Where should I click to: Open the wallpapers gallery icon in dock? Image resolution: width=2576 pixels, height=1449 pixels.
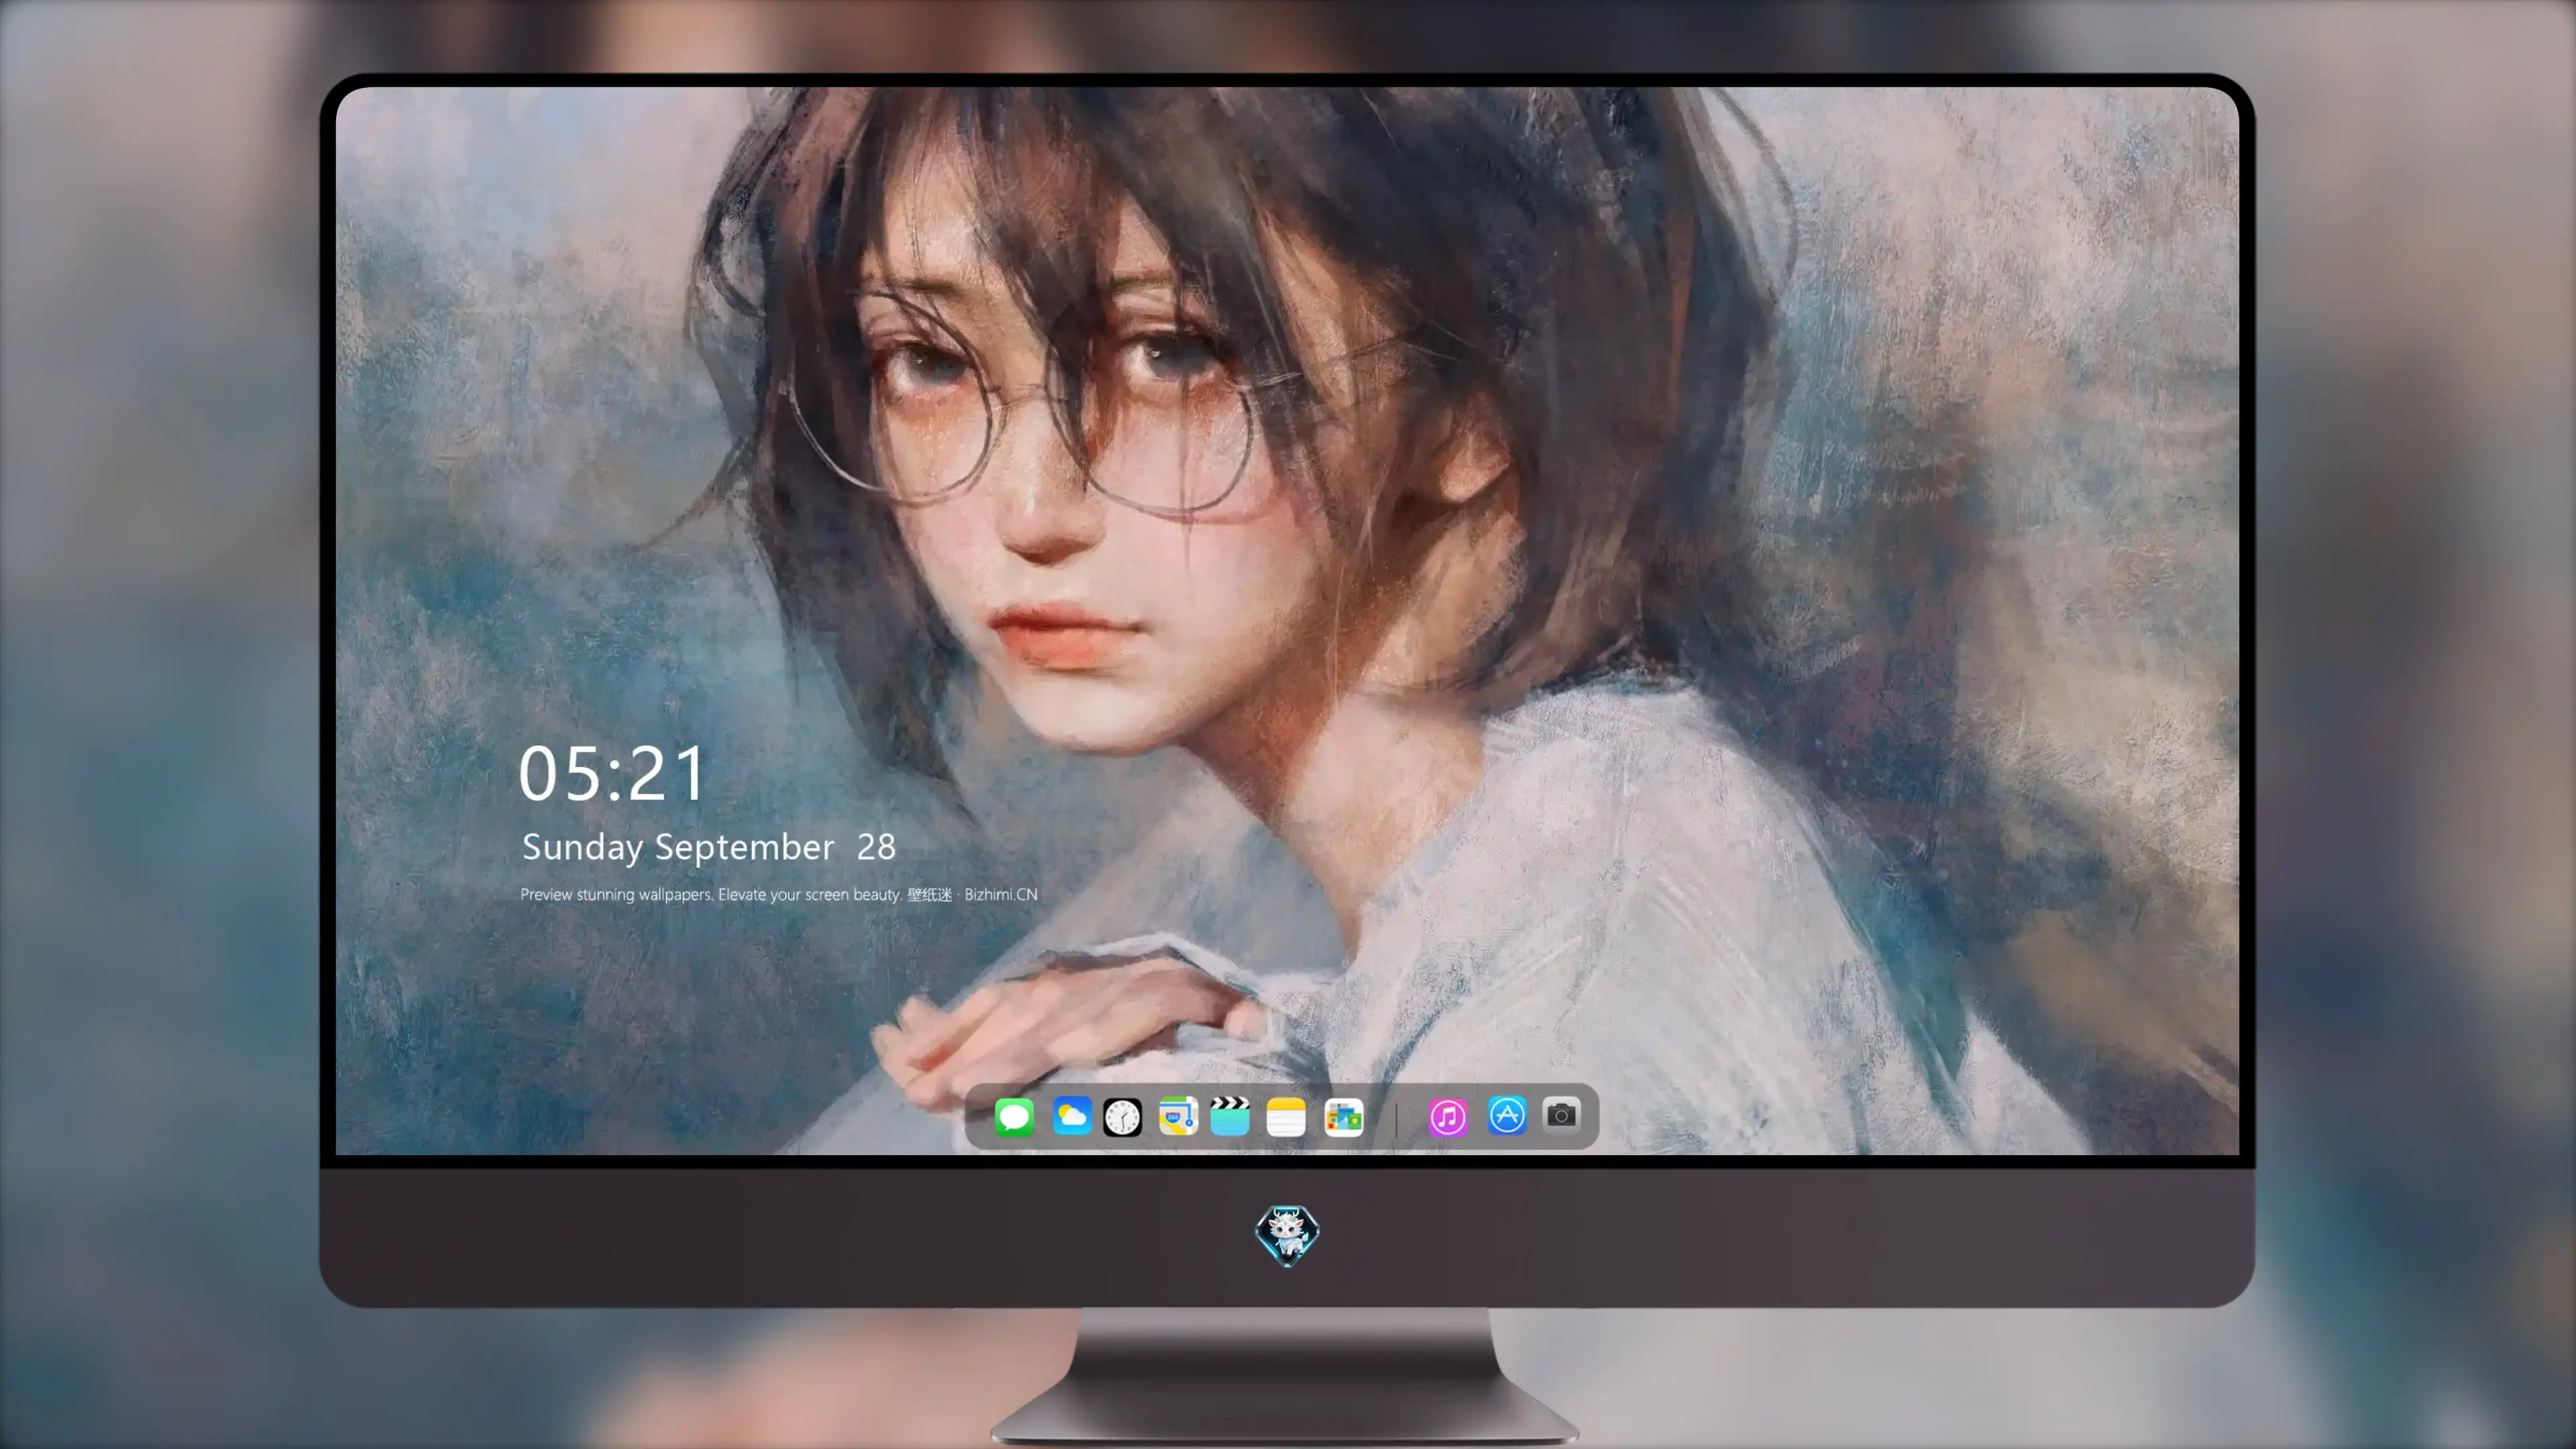pyautogui.click(x=1343, y=1117)
